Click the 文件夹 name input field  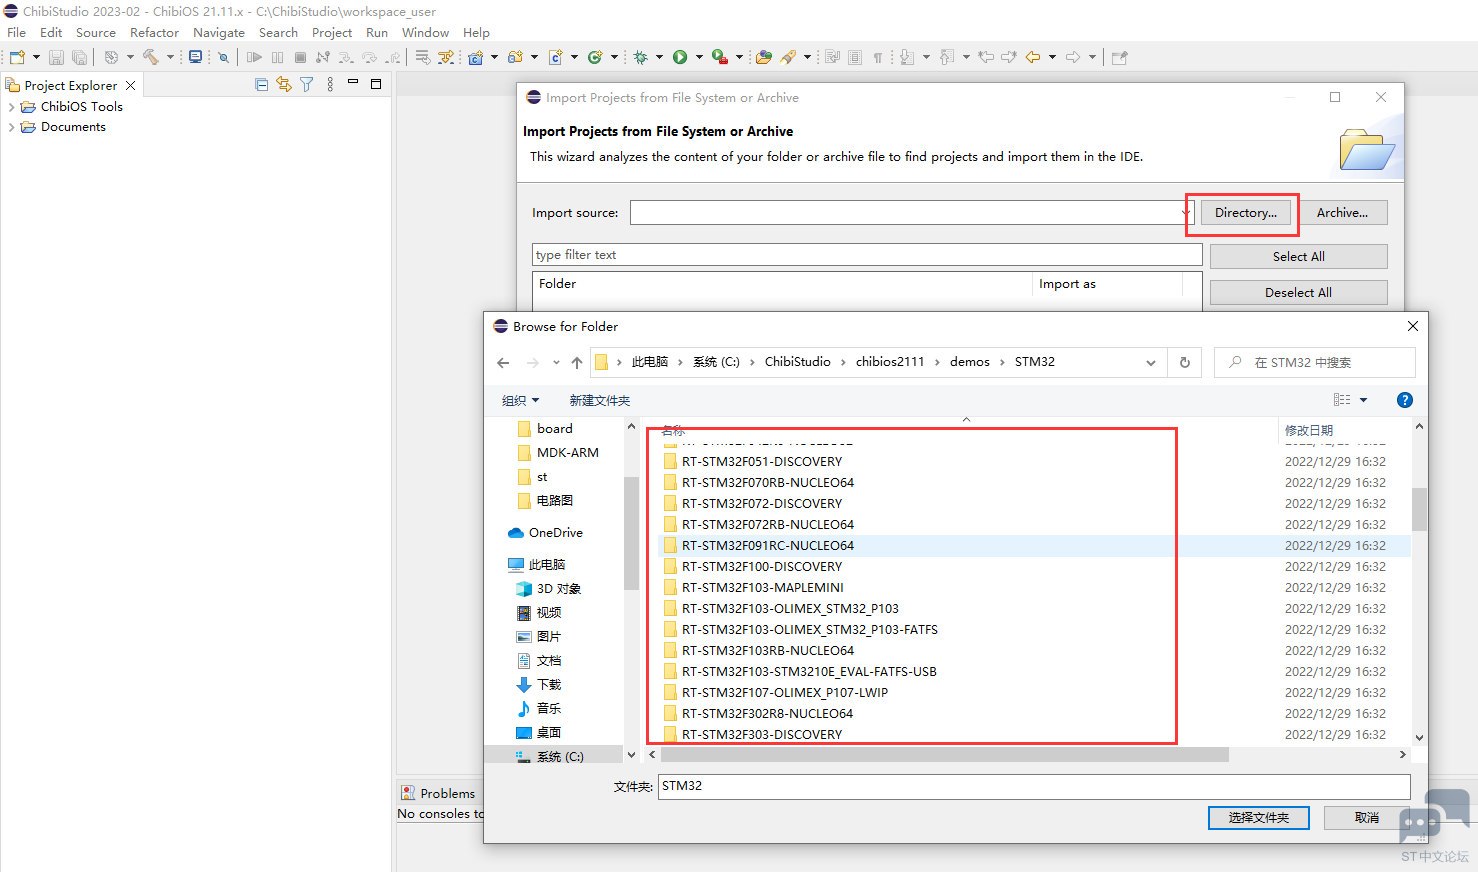1034,786
